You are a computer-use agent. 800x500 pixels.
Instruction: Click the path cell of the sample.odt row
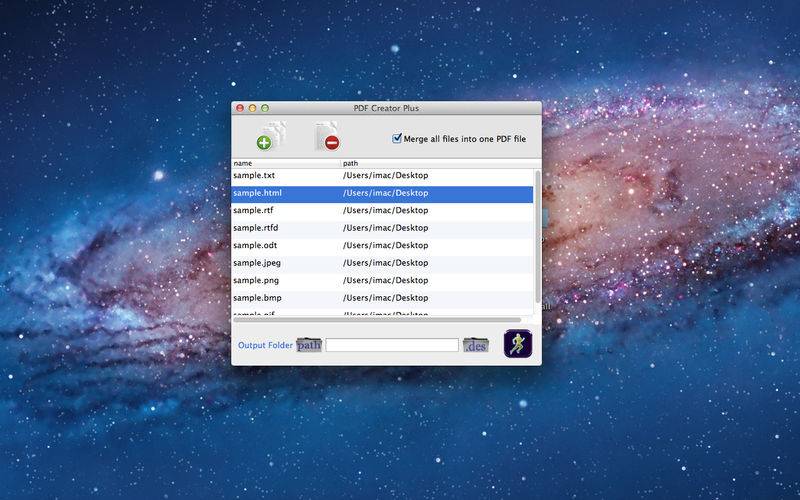[x=386, y=245]
